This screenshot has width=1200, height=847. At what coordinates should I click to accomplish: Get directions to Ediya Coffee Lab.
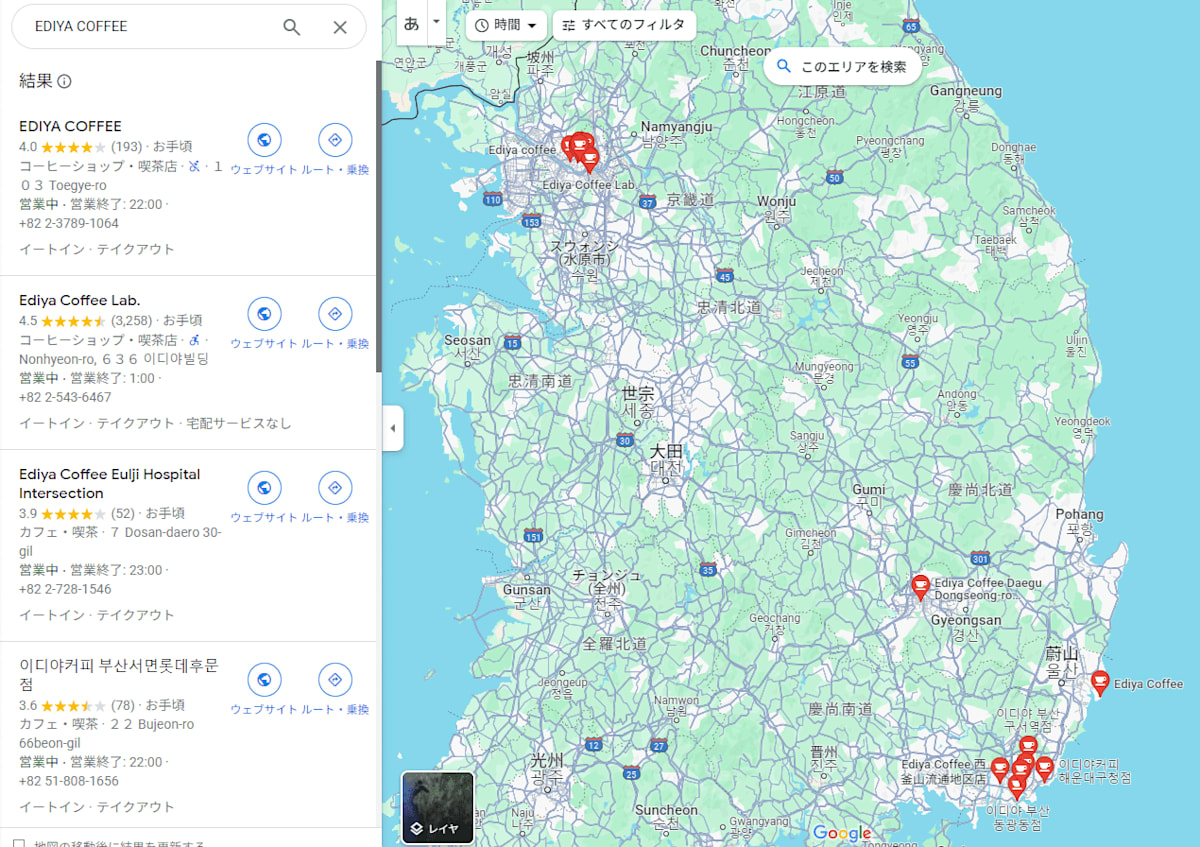click(x=335, y=314)
